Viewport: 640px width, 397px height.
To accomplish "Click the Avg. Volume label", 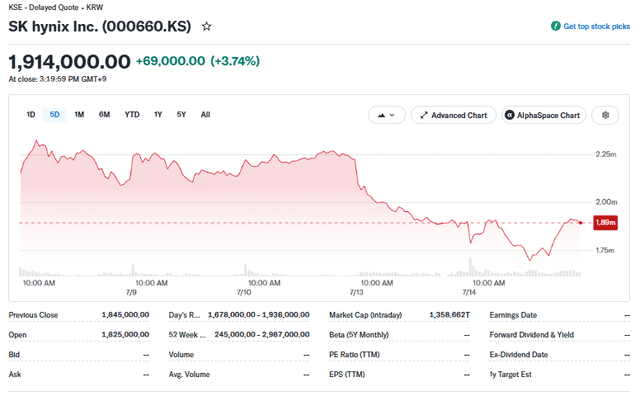I will click(189, 375).
